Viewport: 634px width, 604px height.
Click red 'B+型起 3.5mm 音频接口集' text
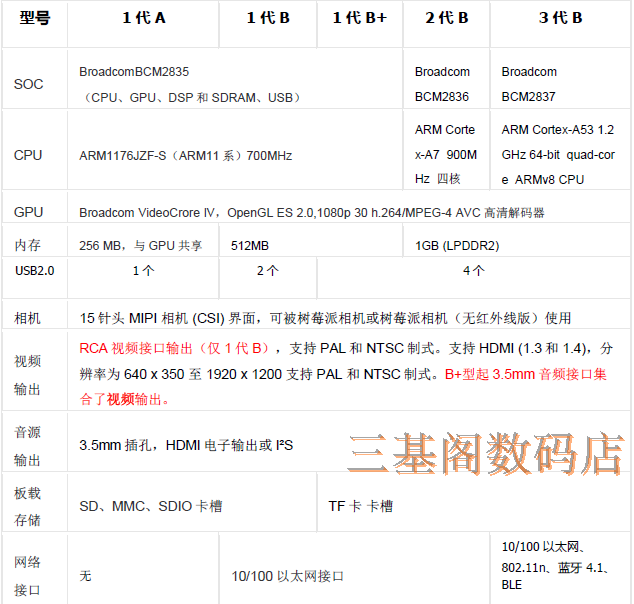pos(526,374)
